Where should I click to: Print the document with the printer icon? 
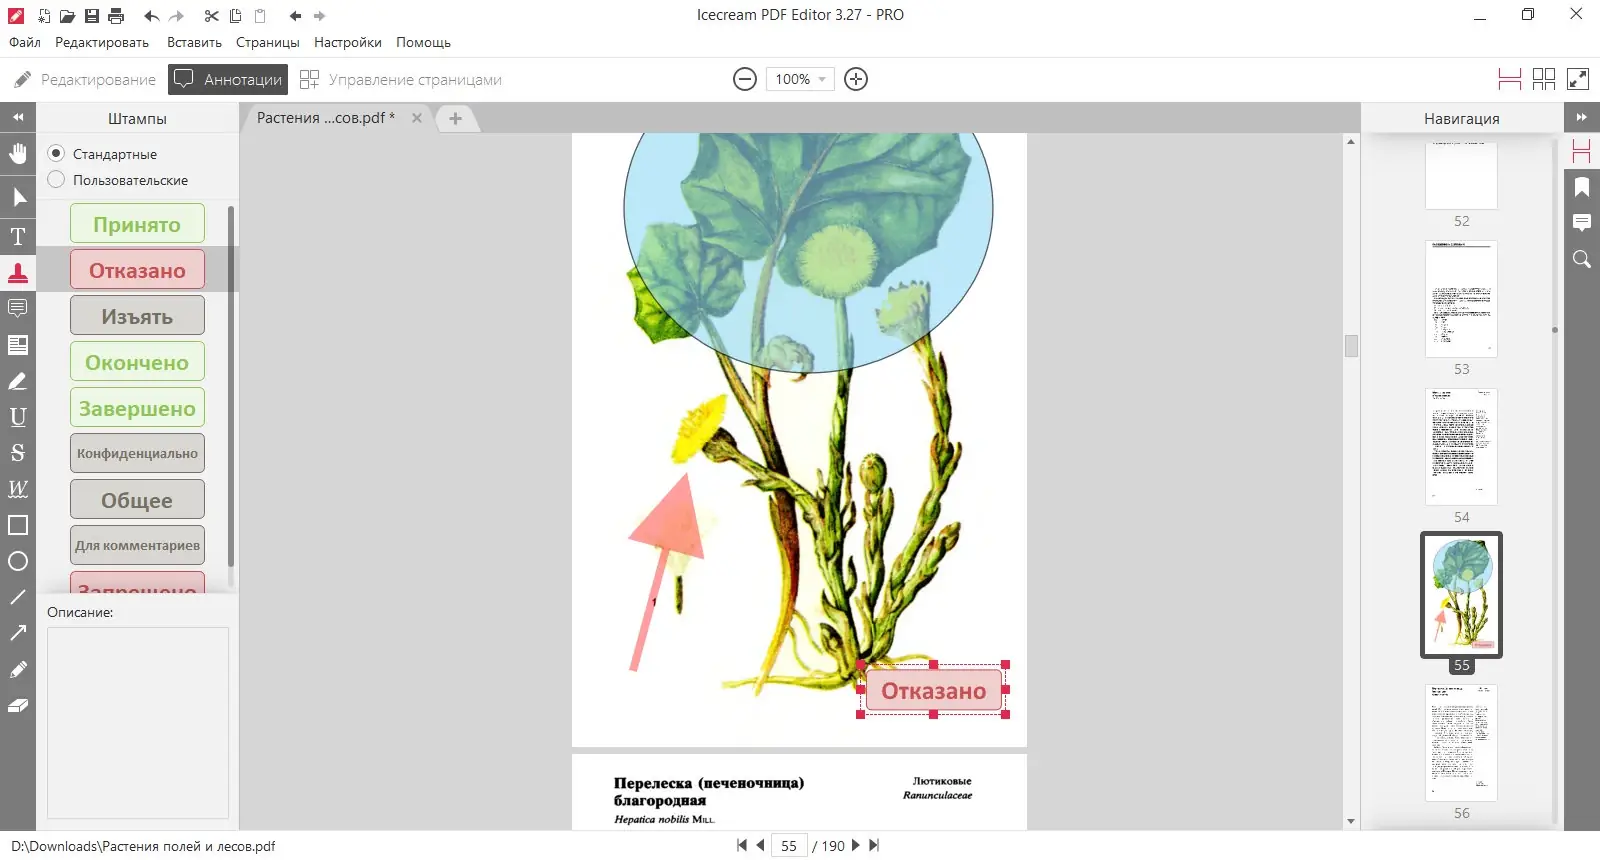click(x=116, y=16)
